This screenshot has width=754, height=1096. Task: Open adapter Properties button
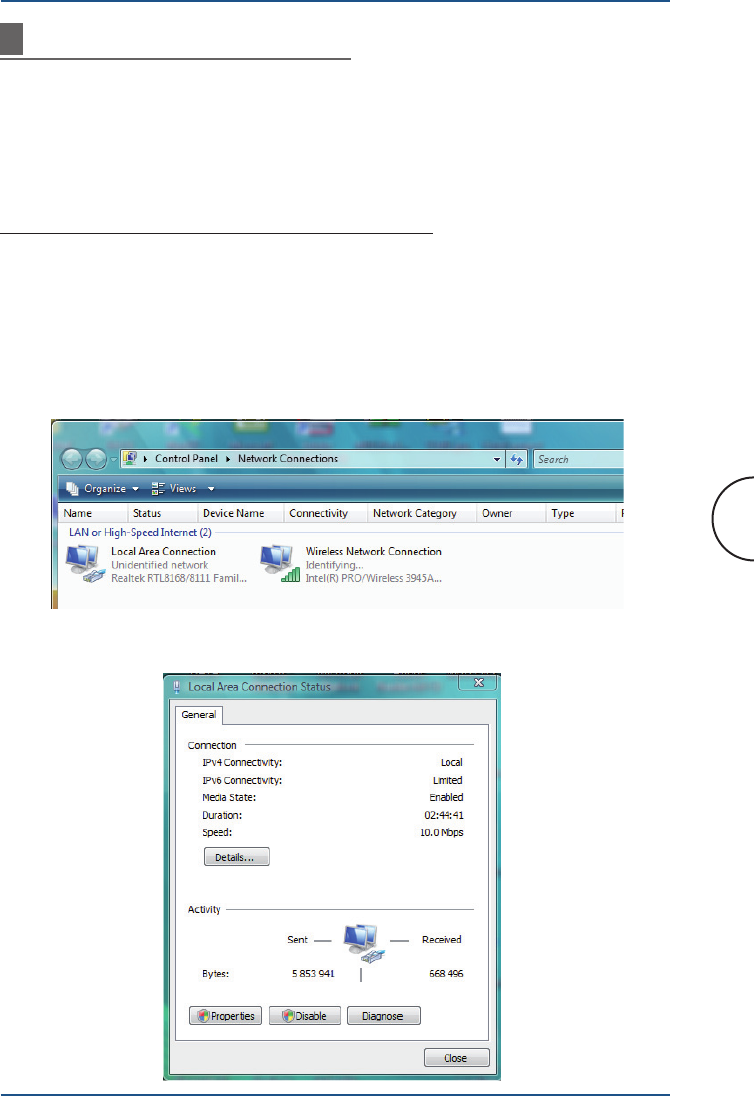pyautogui.click(x=225, y=1016)
